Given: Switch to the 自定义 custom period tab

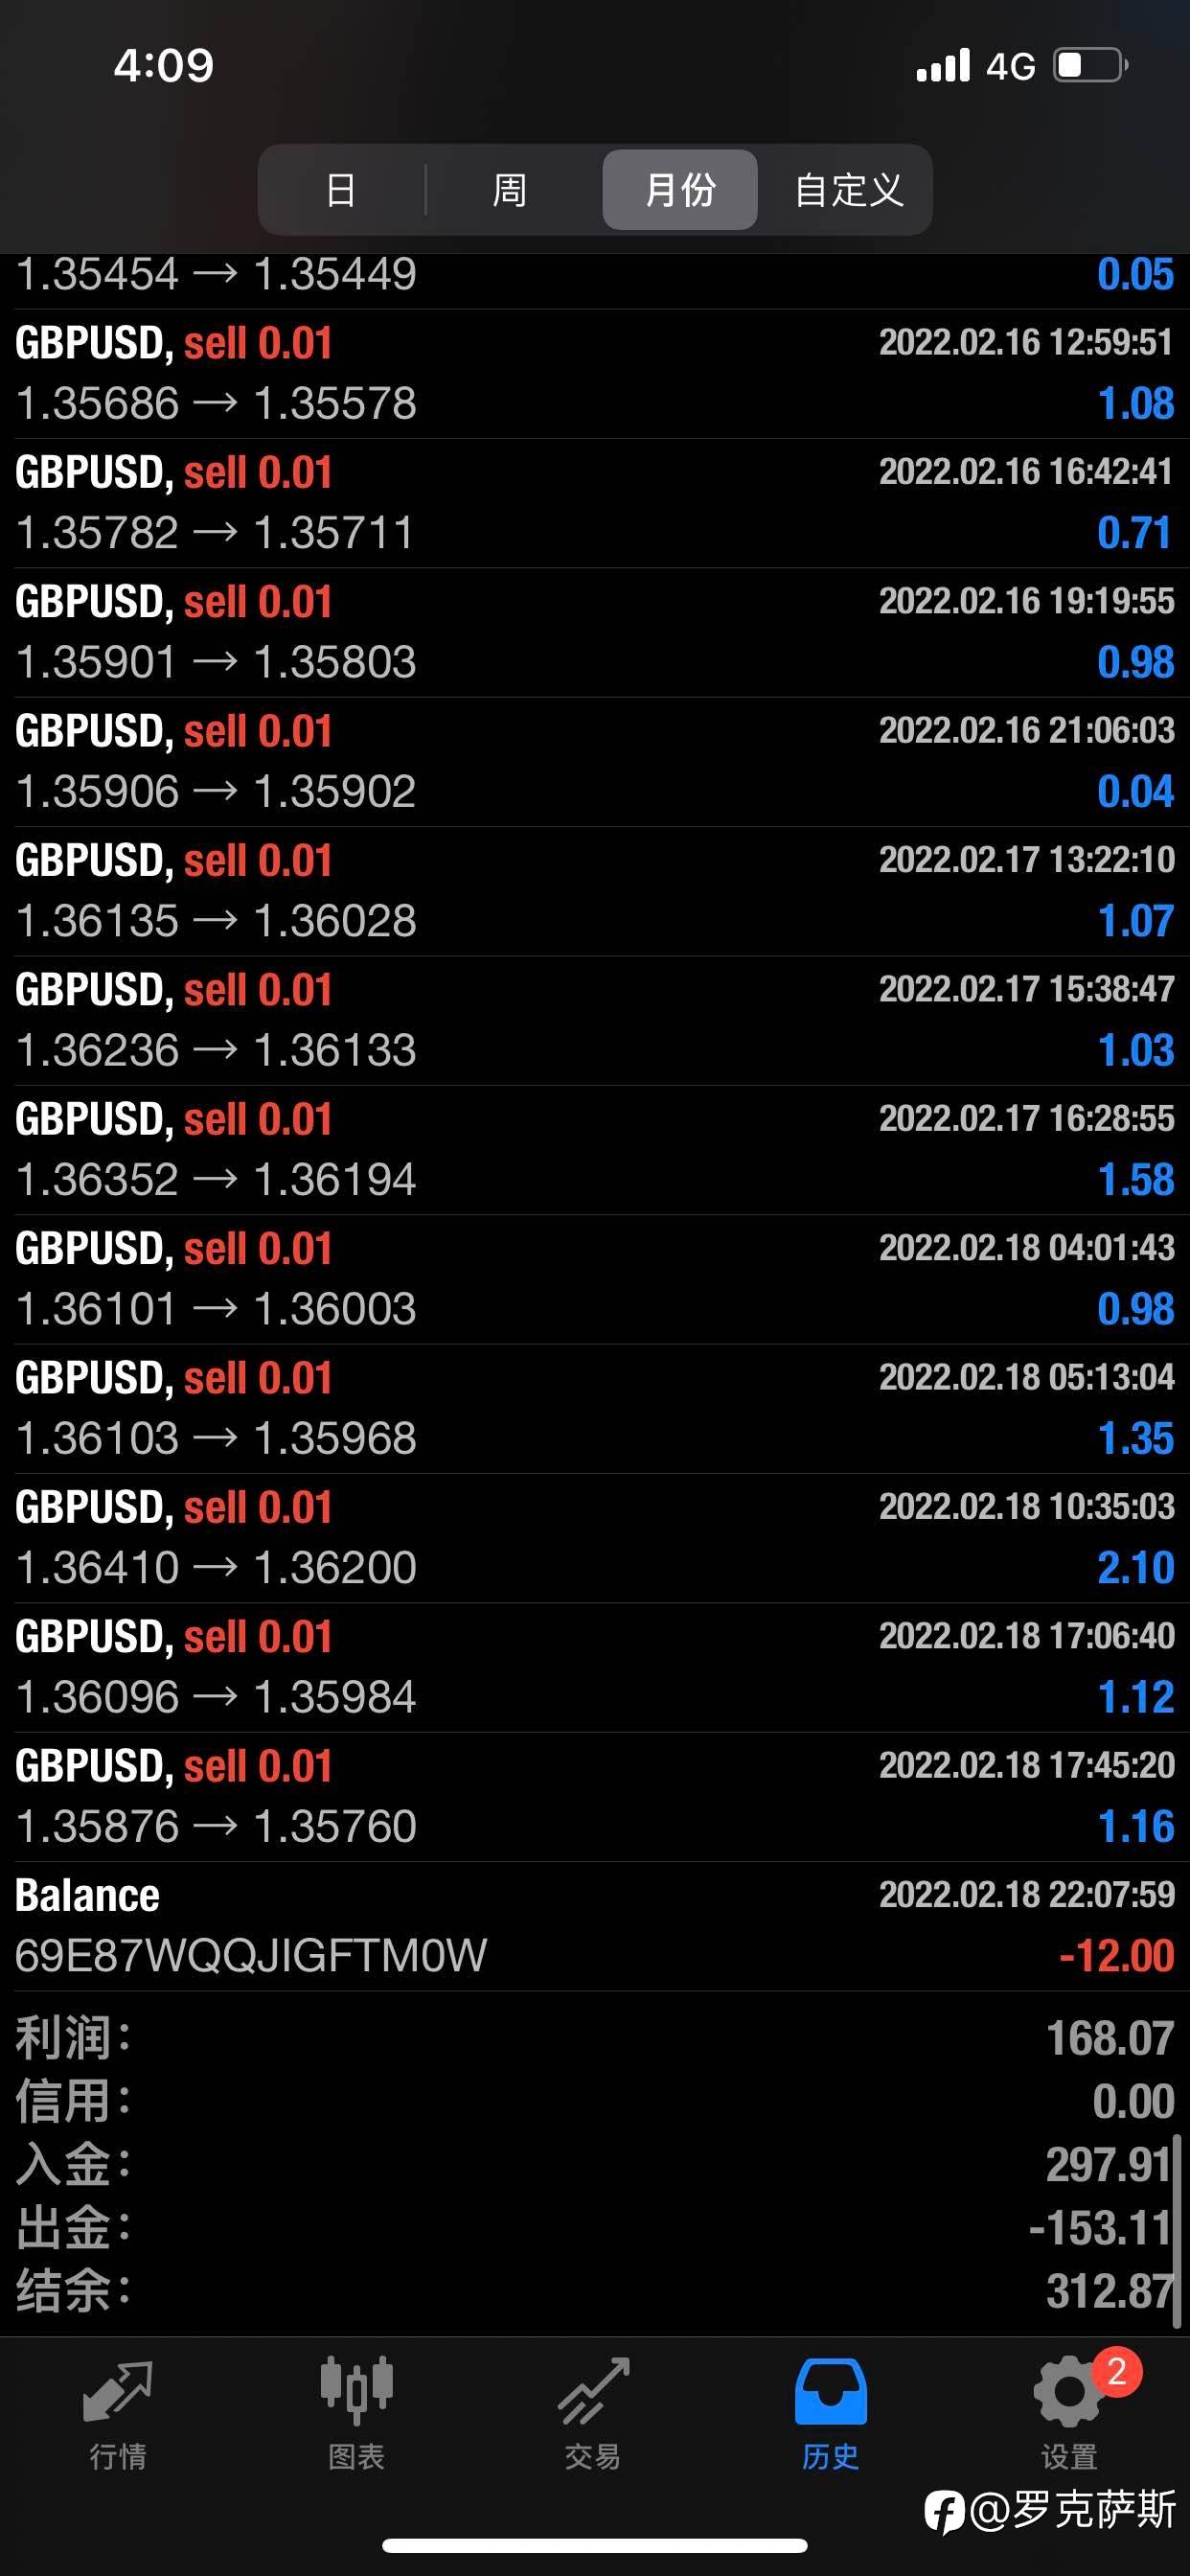Looking at the screenshot, I should [848, 190].
